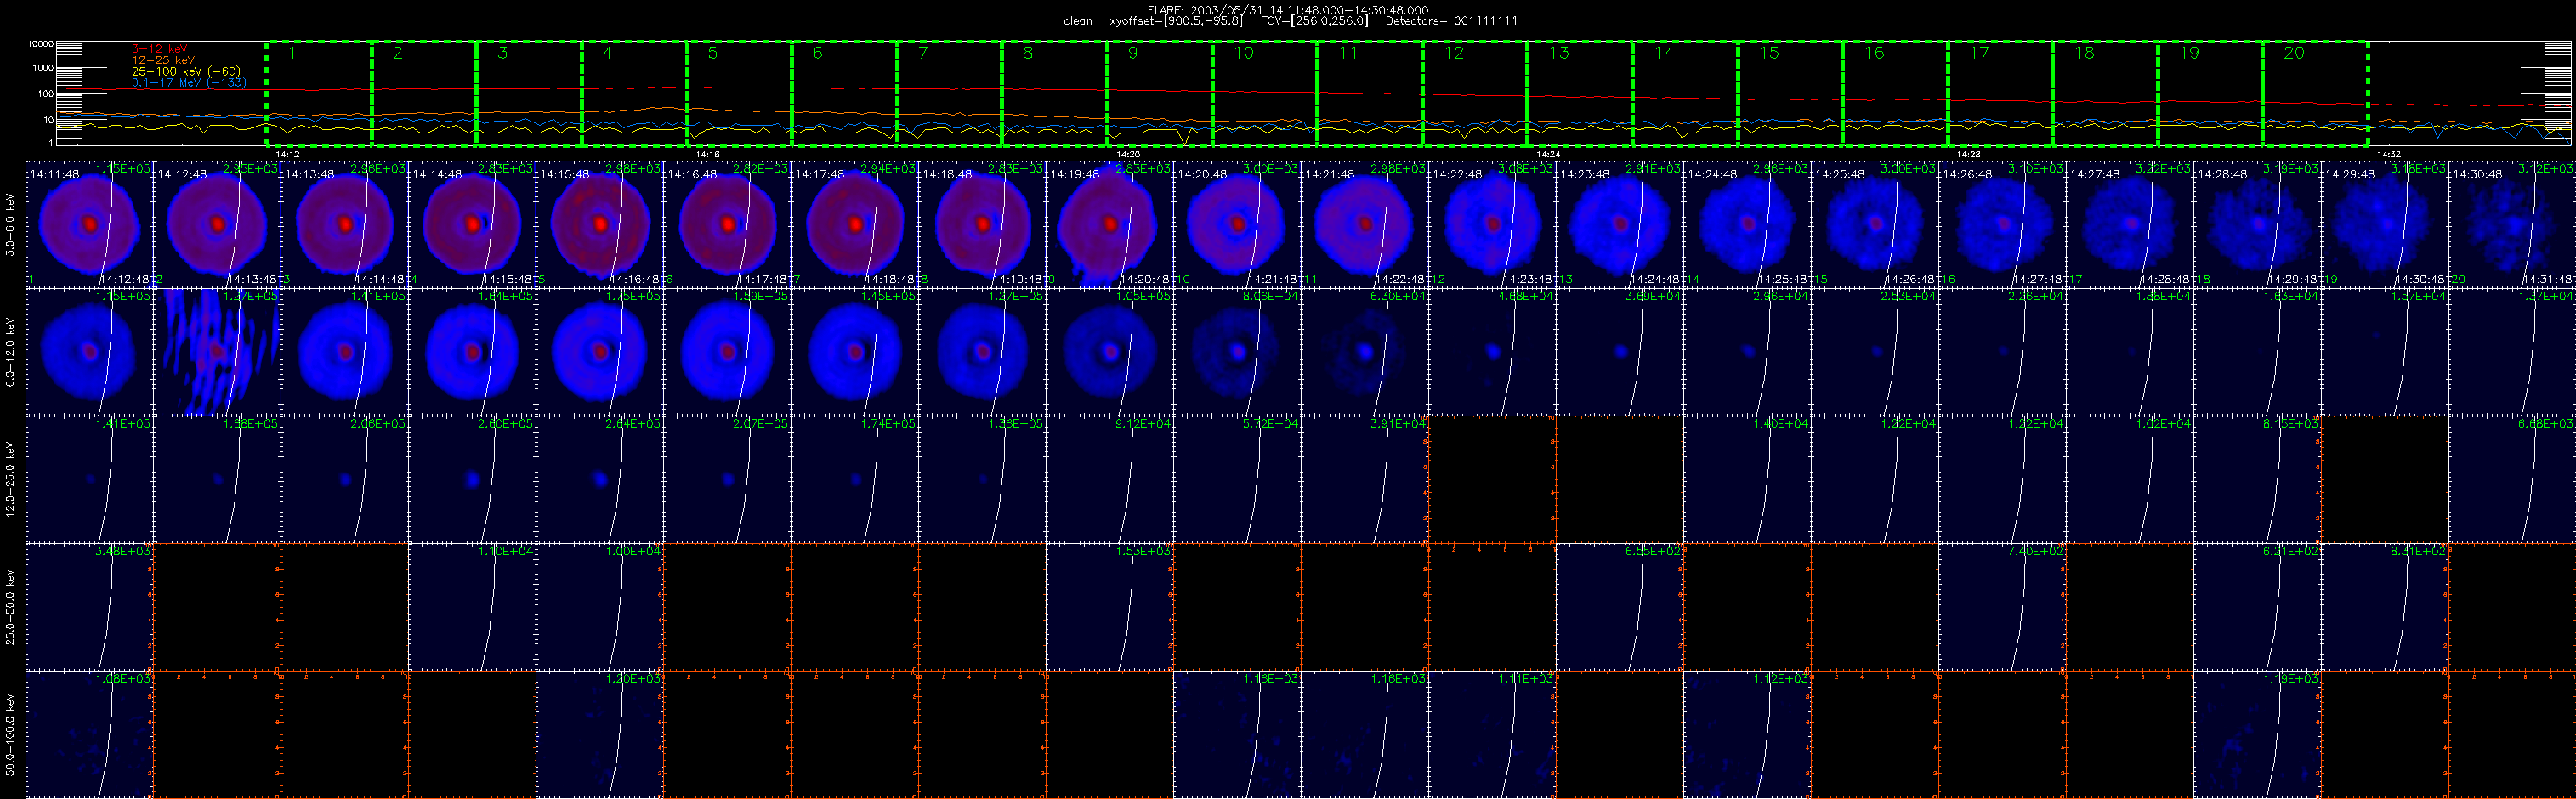The height and width of the screenshot is (799, 2576).
Task: Click the 'clean' algorithm label
Action: tap(1078, 21)
